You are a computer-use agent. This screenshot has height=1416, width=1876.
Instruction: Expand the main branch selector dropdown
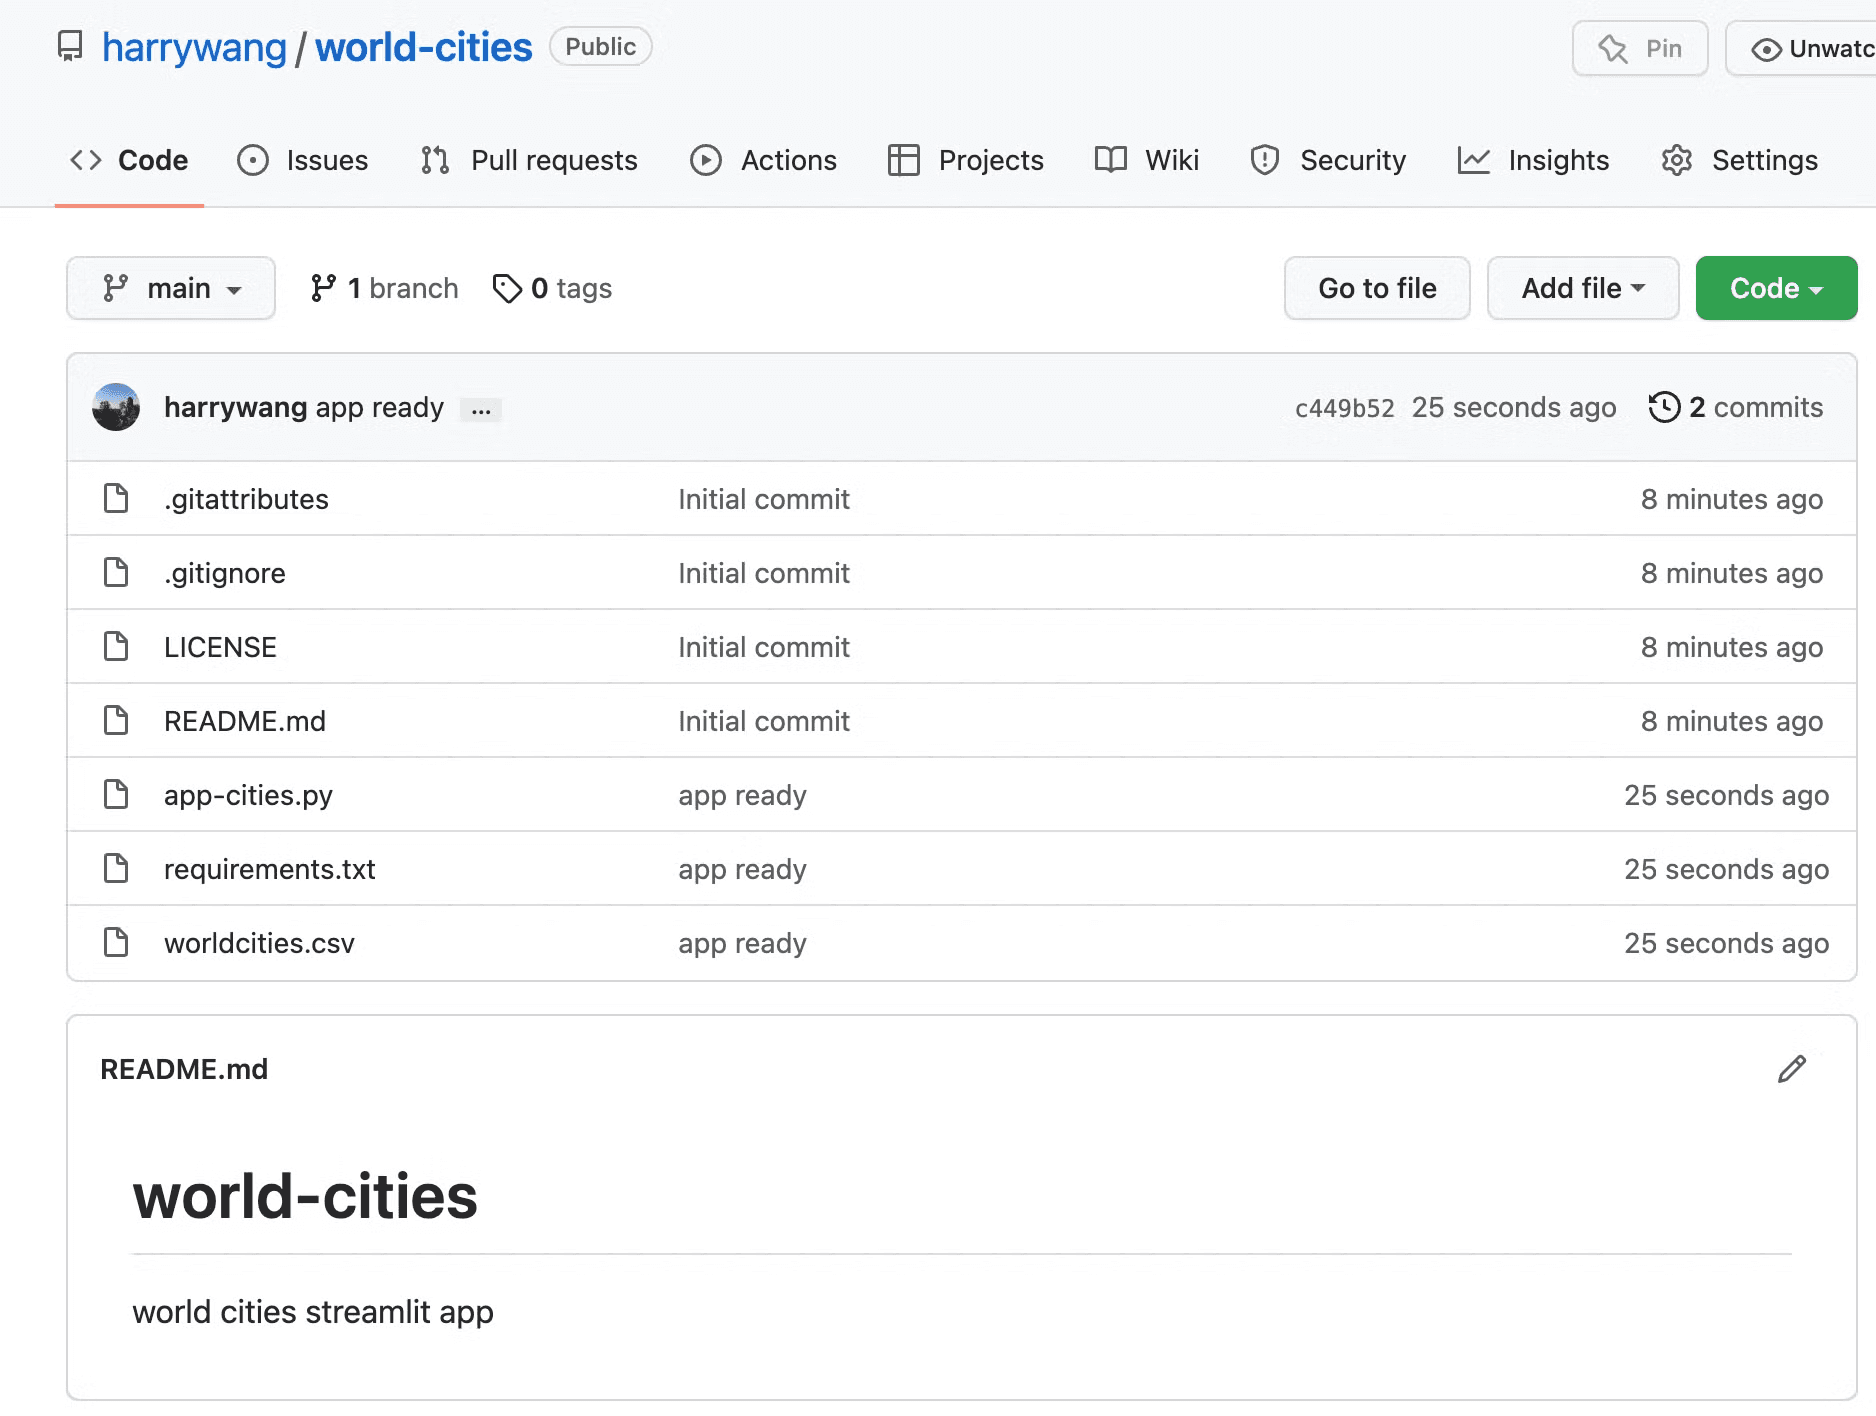[x=171, y=288]
